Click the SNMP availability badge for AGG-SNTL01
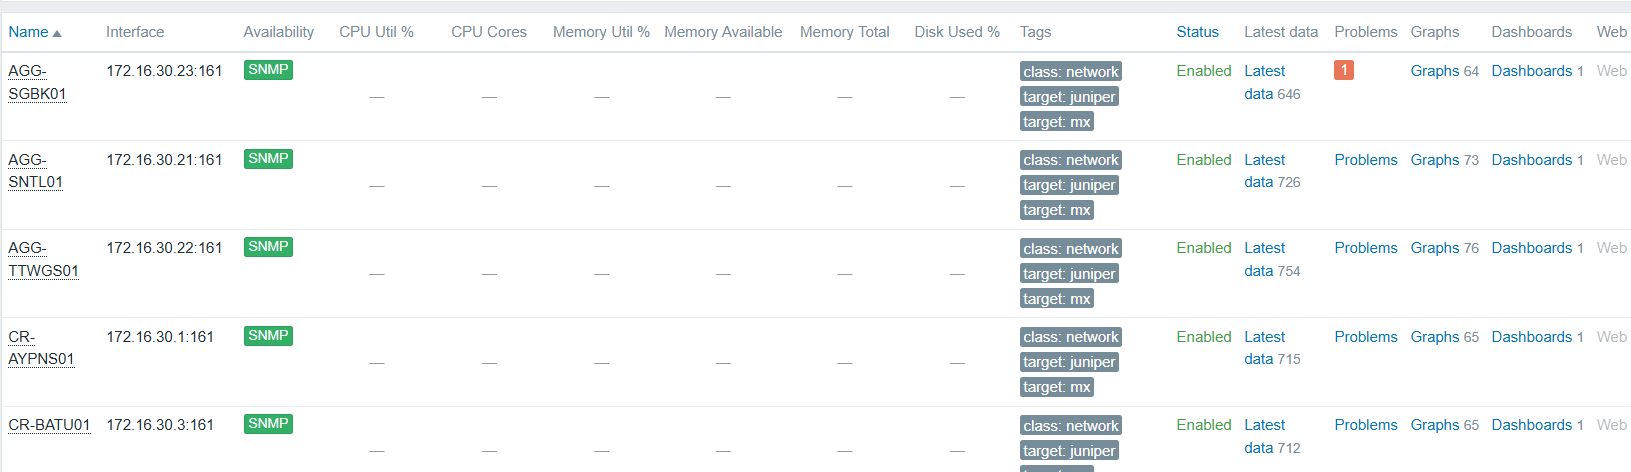 click(268, 159)
